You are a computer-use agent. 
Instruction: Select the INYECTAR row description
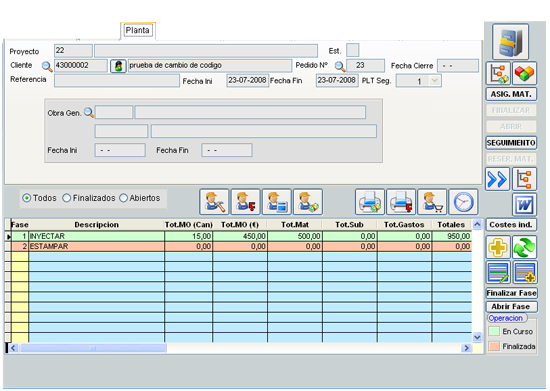pyautogui.click(x=96, y=236)
